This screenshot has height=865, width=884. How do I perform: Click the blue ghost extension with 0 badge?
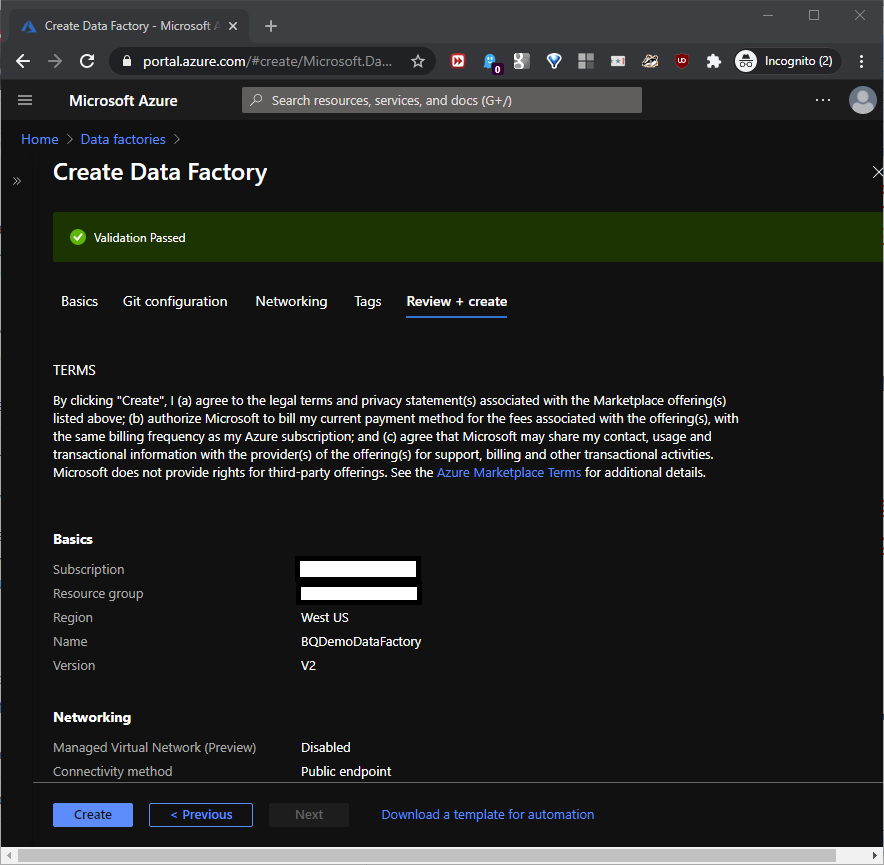pos(491,62)
